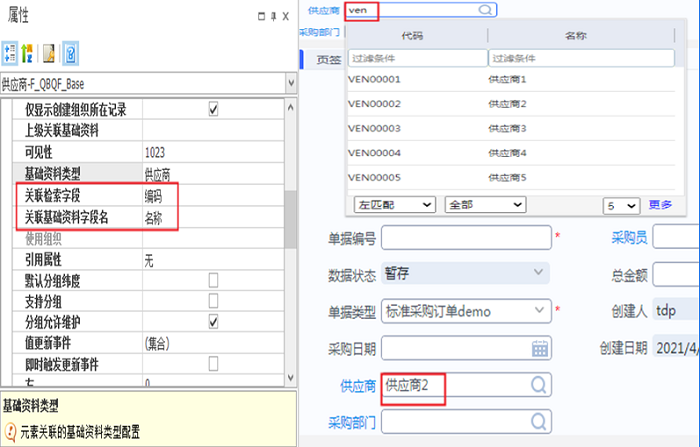Toggle 支持分组 checkbox
Viewport: 700px width, 447px height.
[x=213, y=301]
